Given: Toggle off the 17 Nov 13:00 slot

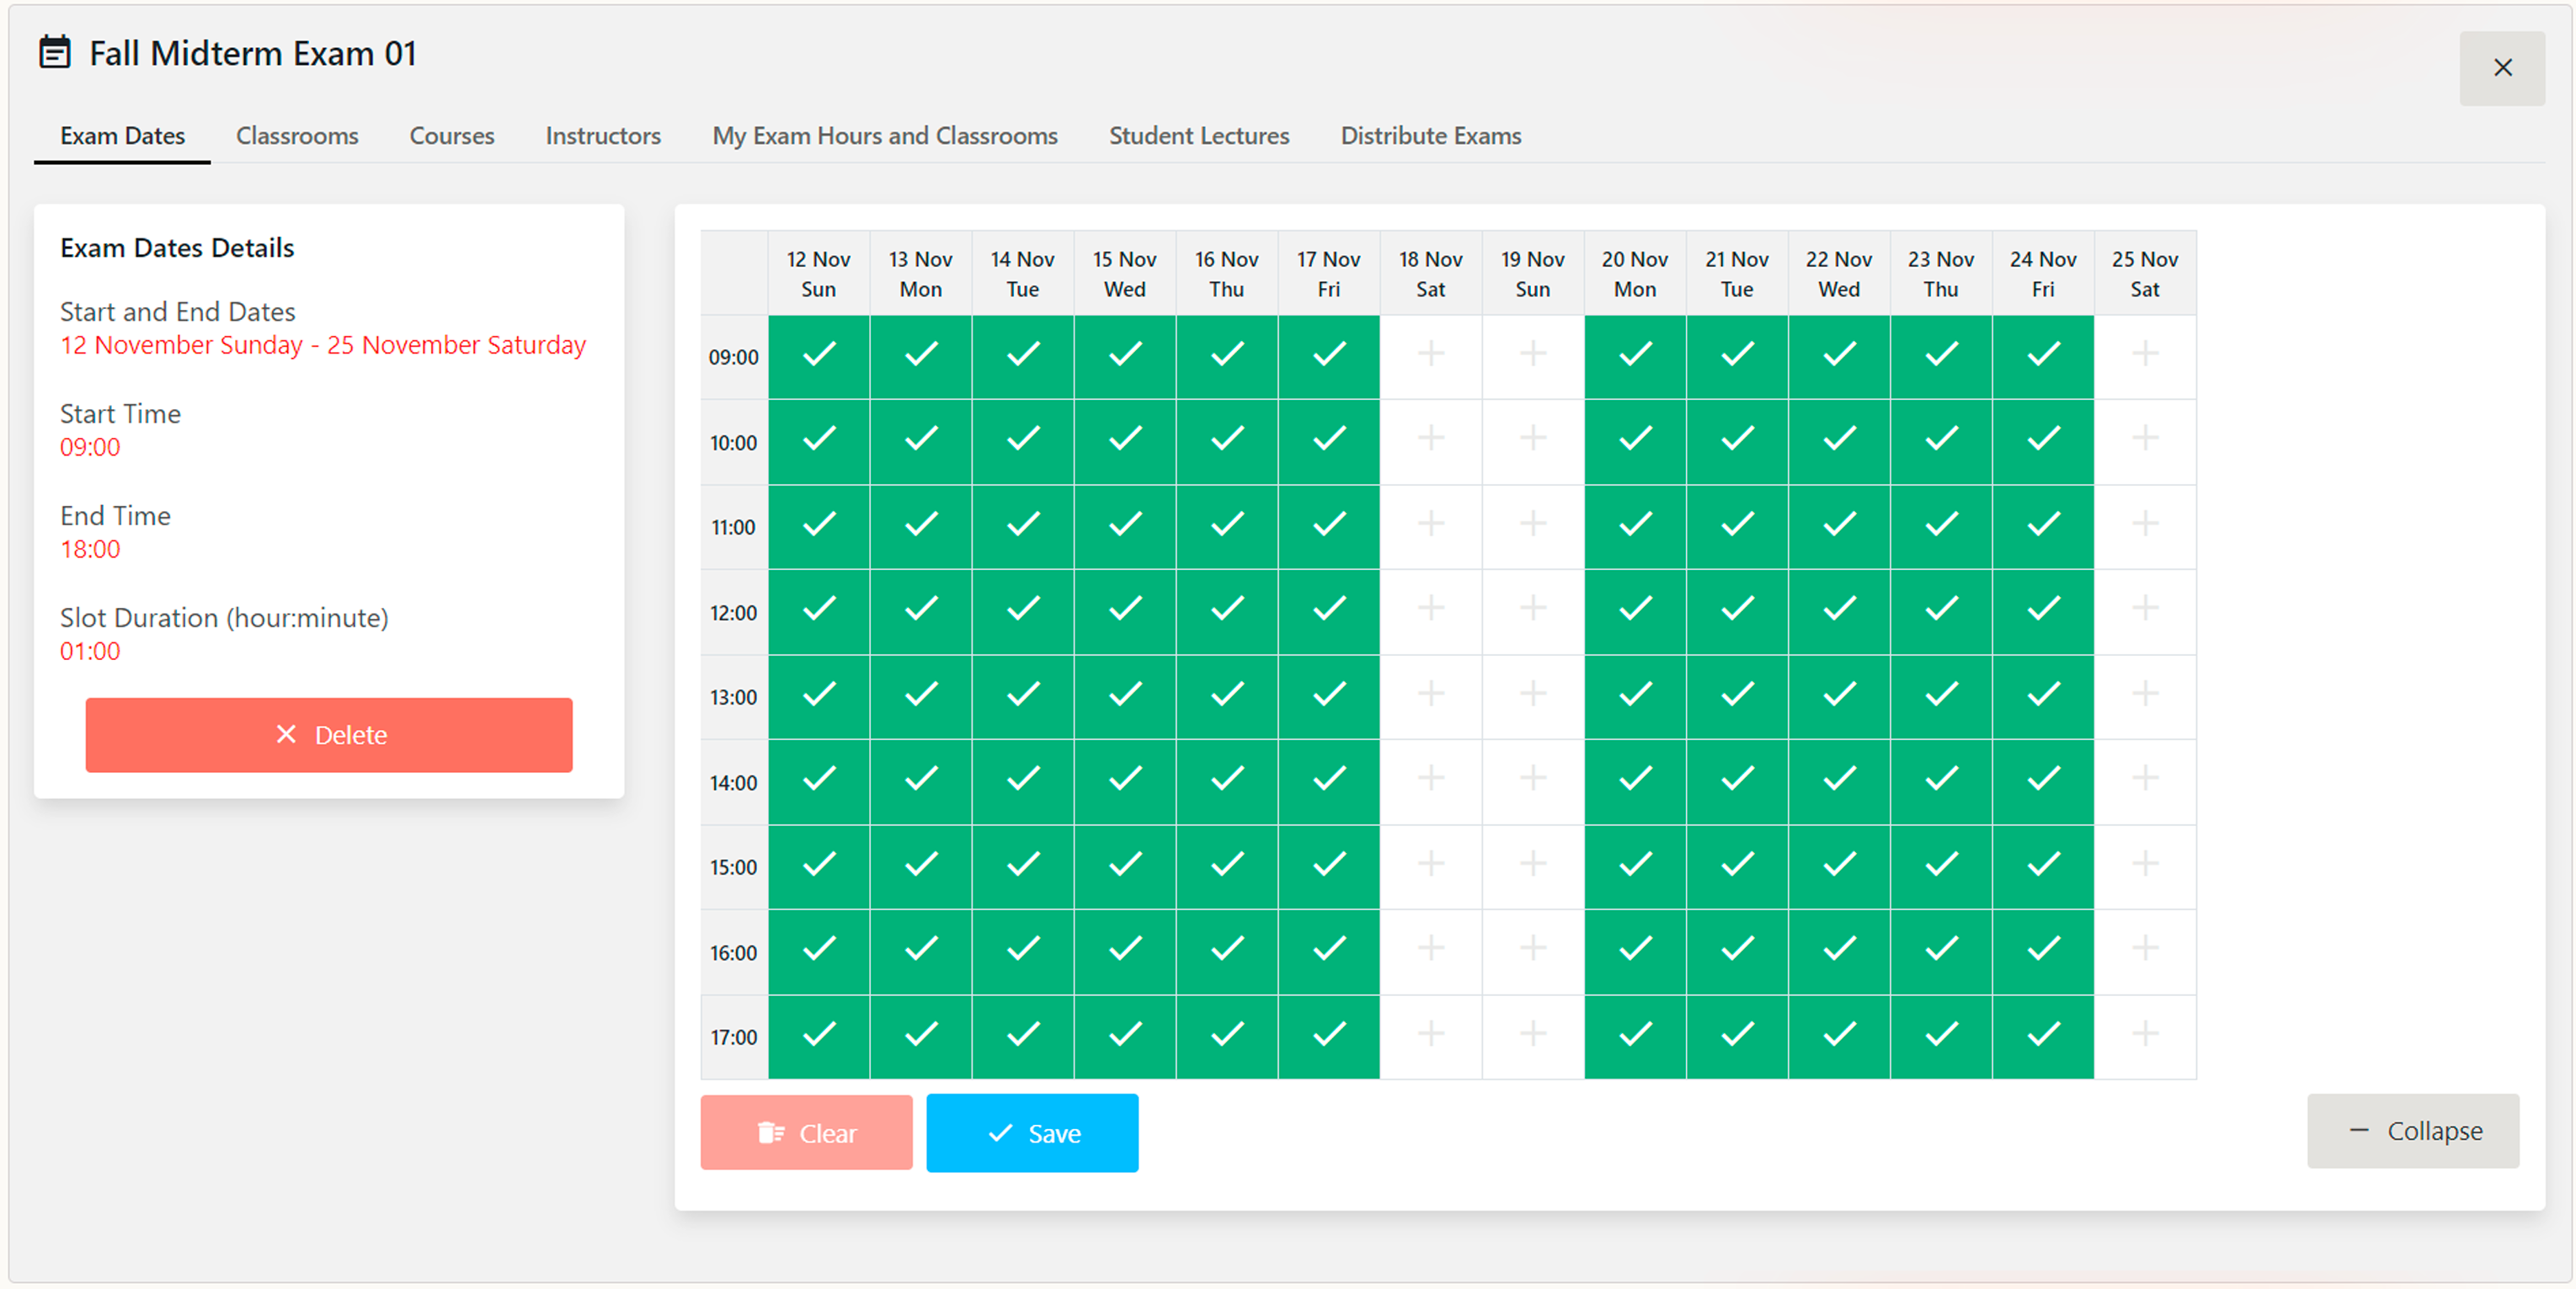Looking at the screenshot, I should click(x=1328, y=696).
